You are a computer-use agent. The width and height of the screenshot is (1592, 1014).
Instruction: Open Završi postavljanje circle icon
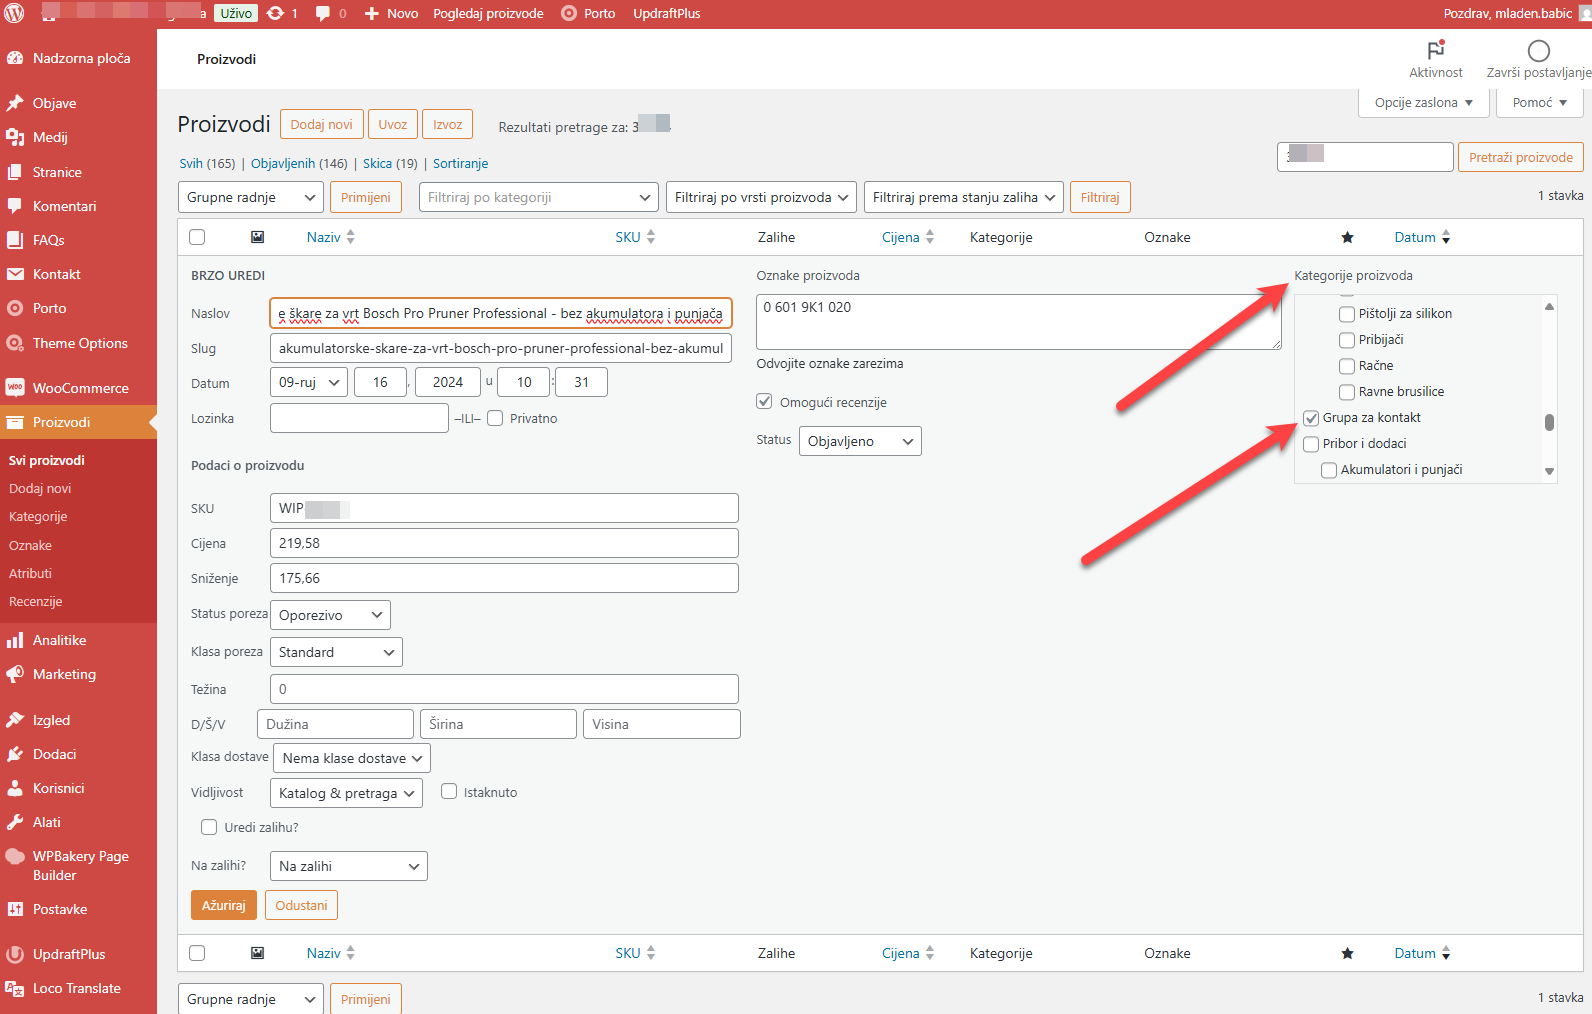coord(1538,51)
